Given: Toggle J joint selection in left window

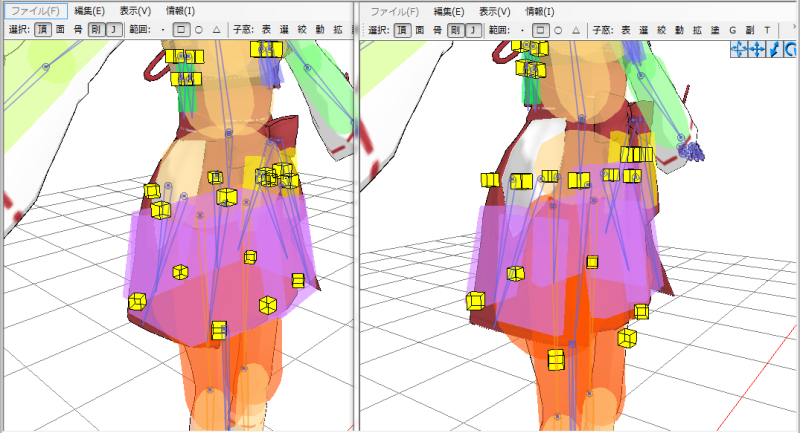Looking at the screenshot, I should [x=114, y=30].
